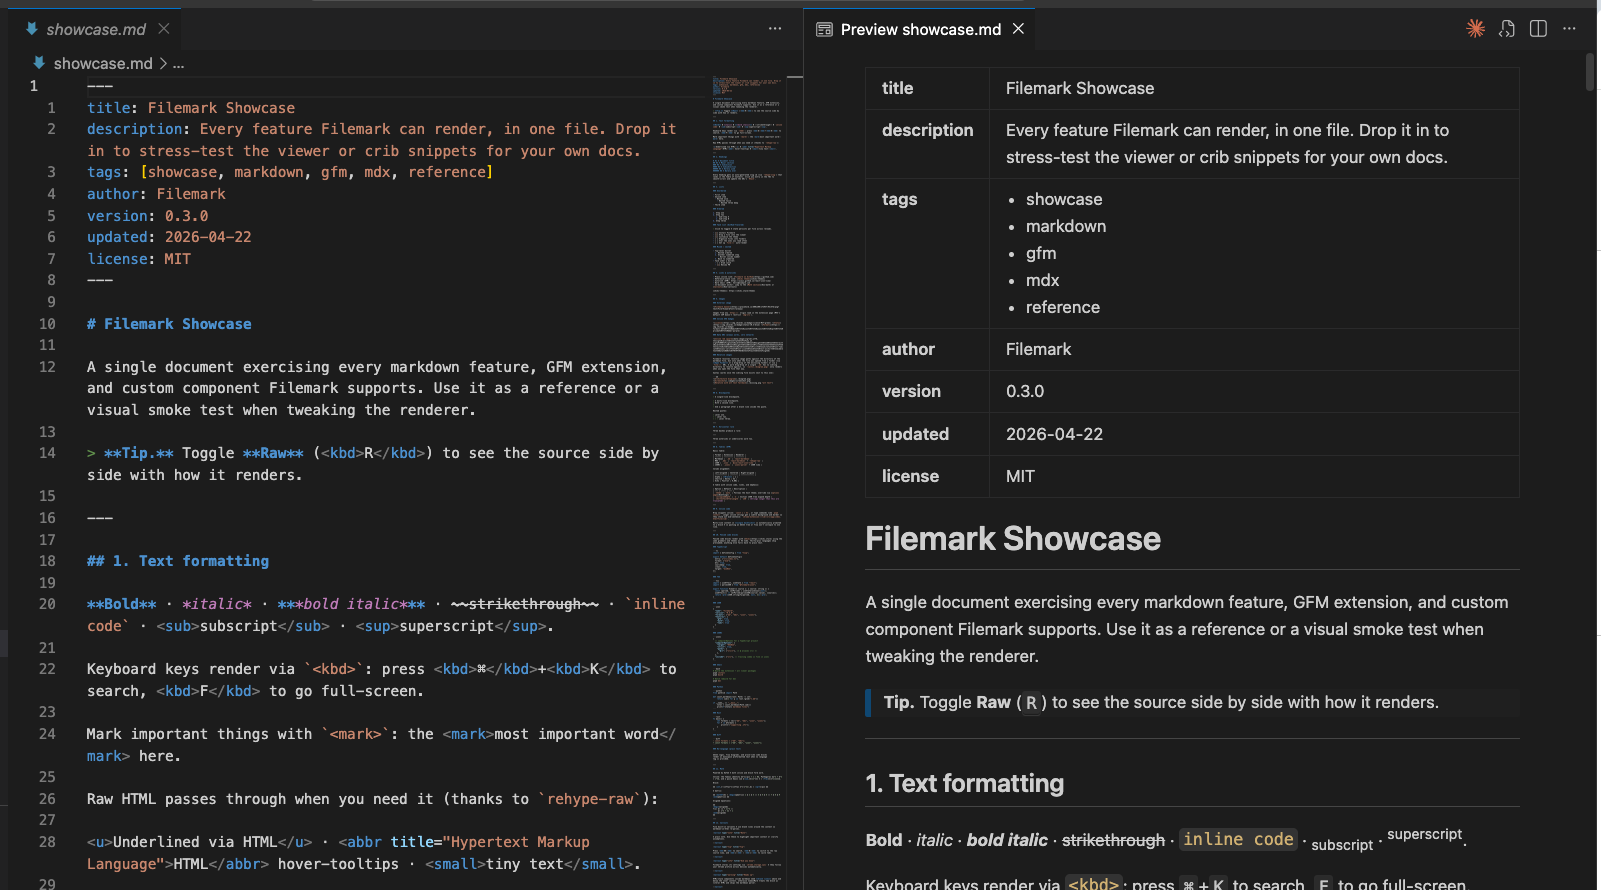Click the 'bold italic' text in preview
Screen dimensions: 1601x890
click(x=1007, y=840)
